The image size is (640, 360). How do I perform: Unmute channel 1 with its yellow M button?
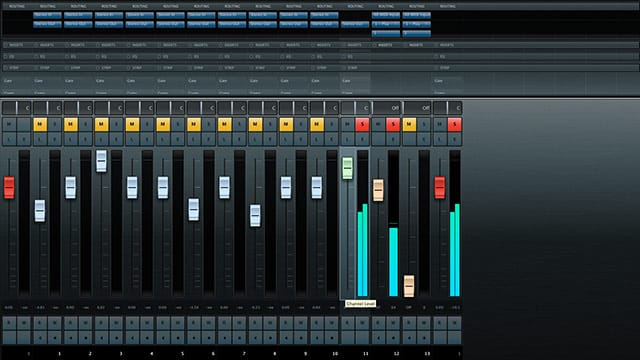pyautogui.click(x=40, y=124)
